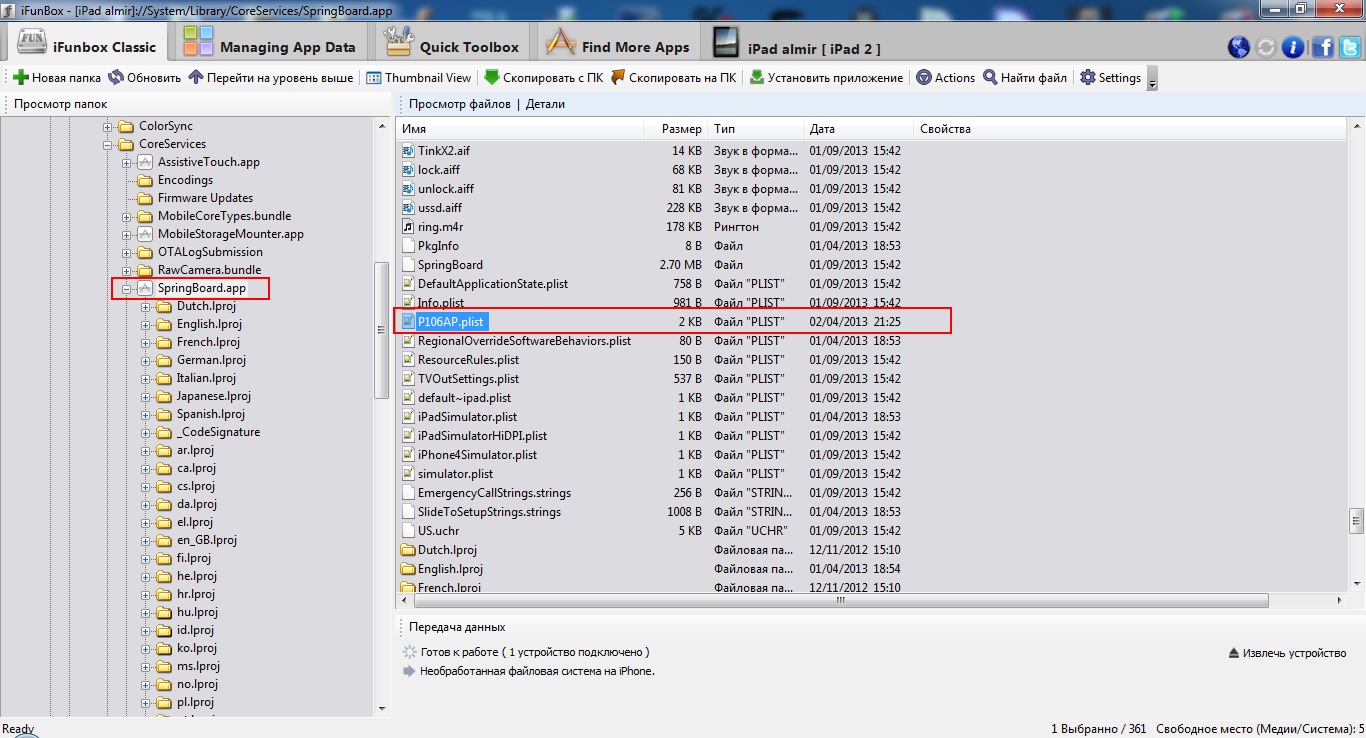The image size is (1366, 738).
Task: Collapse the SpringBoard.app tree node
Action: coord(126,288)
